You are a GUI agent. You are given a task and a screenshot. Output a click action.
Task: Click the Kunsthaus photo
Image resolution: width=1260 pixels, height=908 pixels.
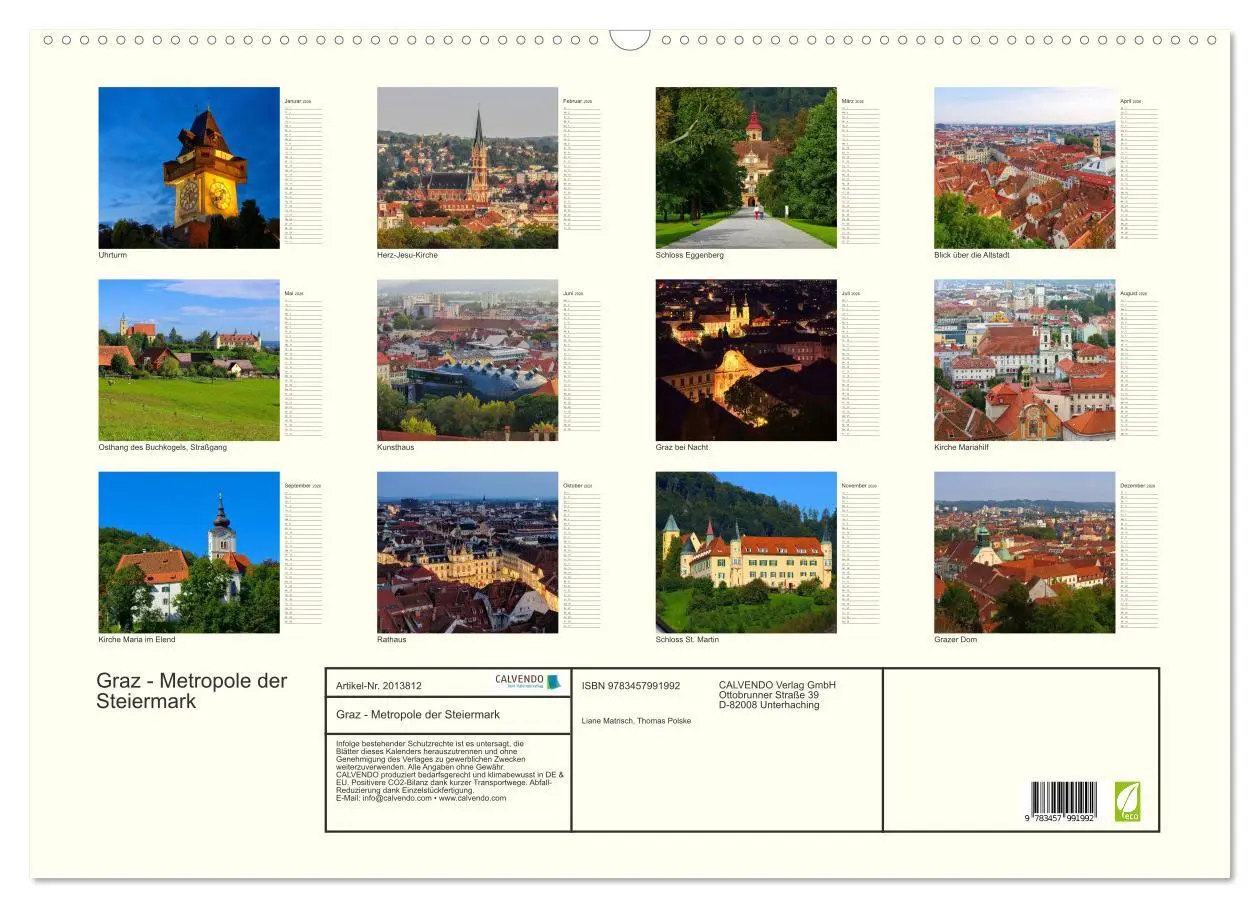[467, 358]
